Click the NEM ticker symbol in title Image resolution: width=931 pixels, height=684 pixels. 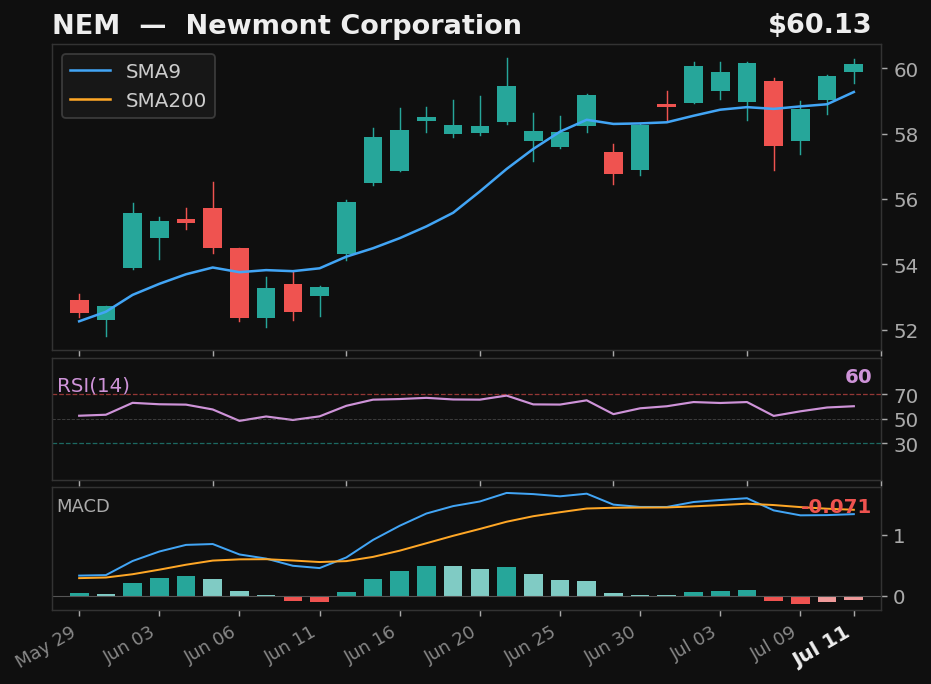[86, 25]
